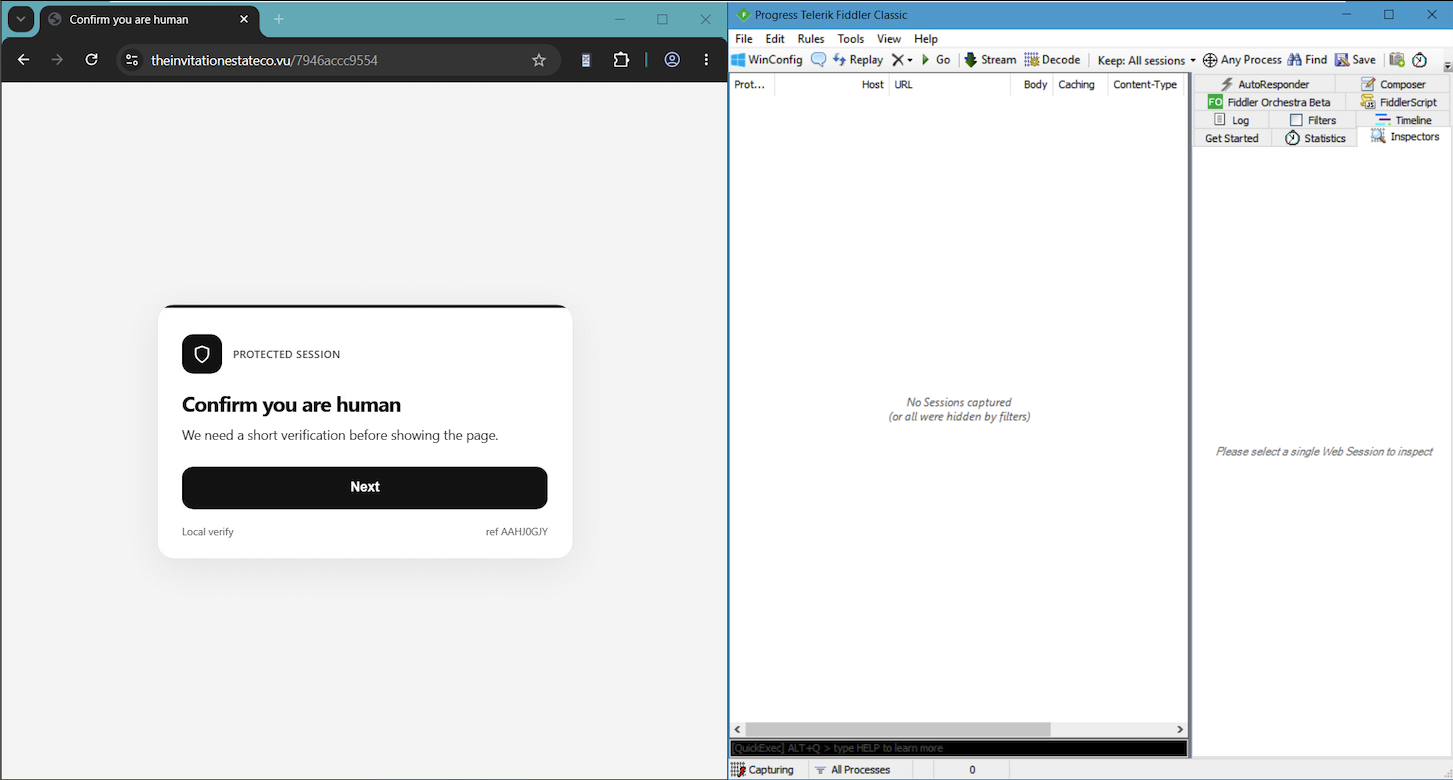The width and height of the screenshot is (1453, 780).
Task: Toggle the Capturing indicator in Fiddler status bar
Action: (x=763, y=770)
